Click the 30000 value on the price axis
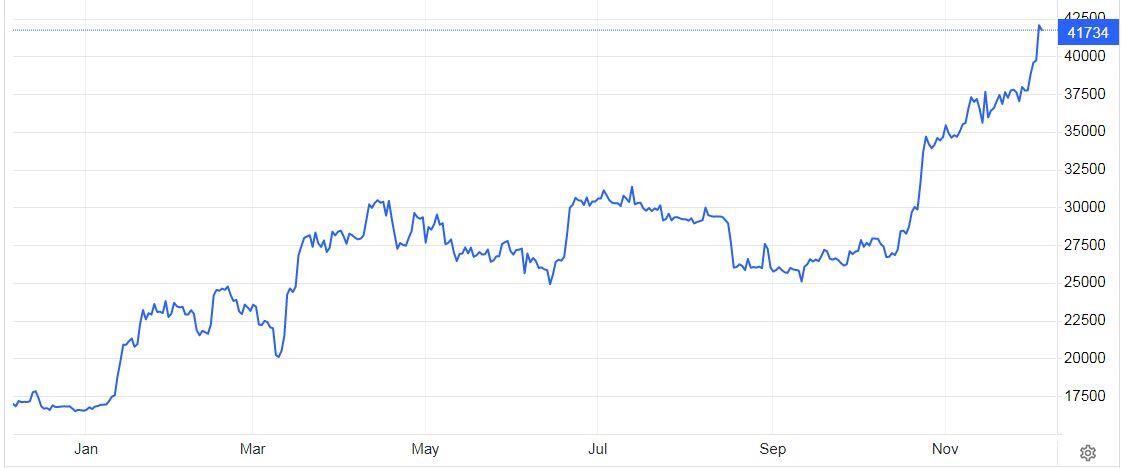The height and width of the screenshot is (468, 1125). click(1085, 207)
